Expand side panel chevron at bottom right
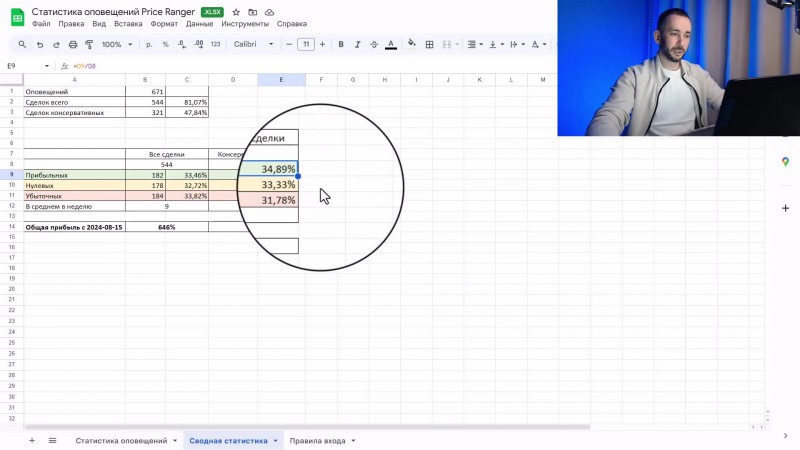The width and height of the screenshot is (800, 450). point(785,435)
